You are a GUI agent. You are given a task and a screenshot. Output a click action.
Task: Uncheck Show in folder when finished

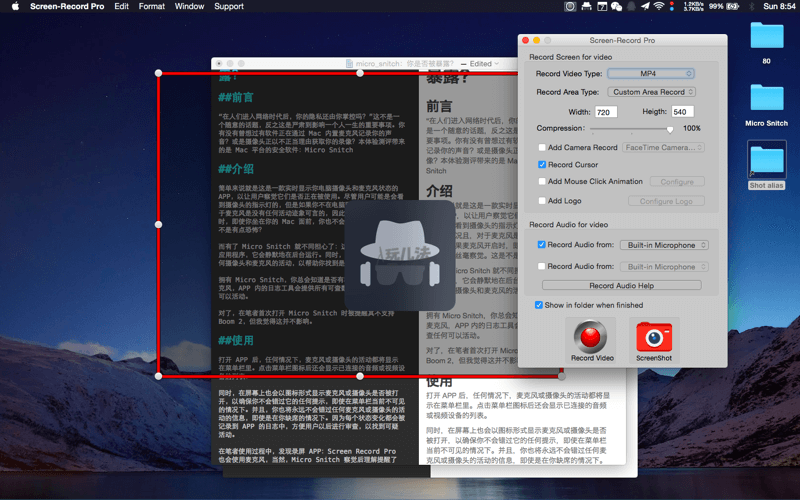coord(538,305)
